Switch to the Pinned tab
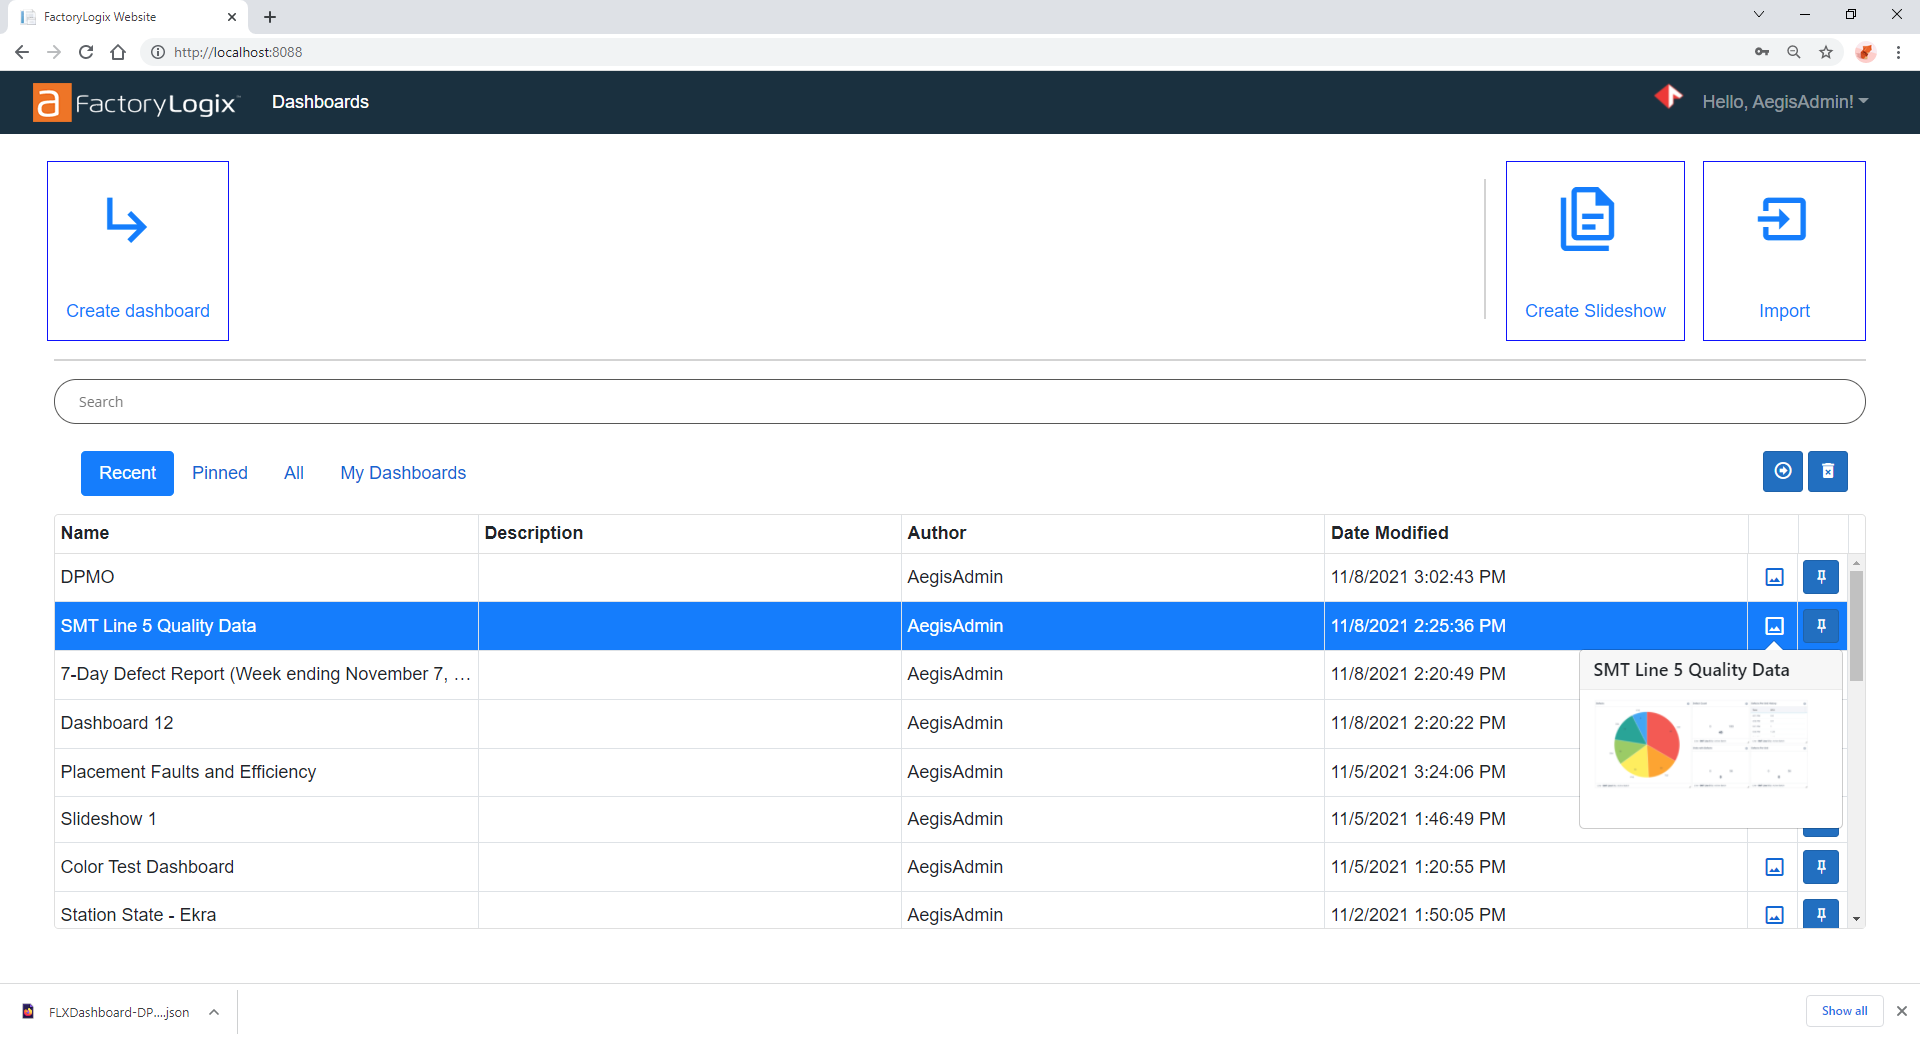 tap(220, 473)
